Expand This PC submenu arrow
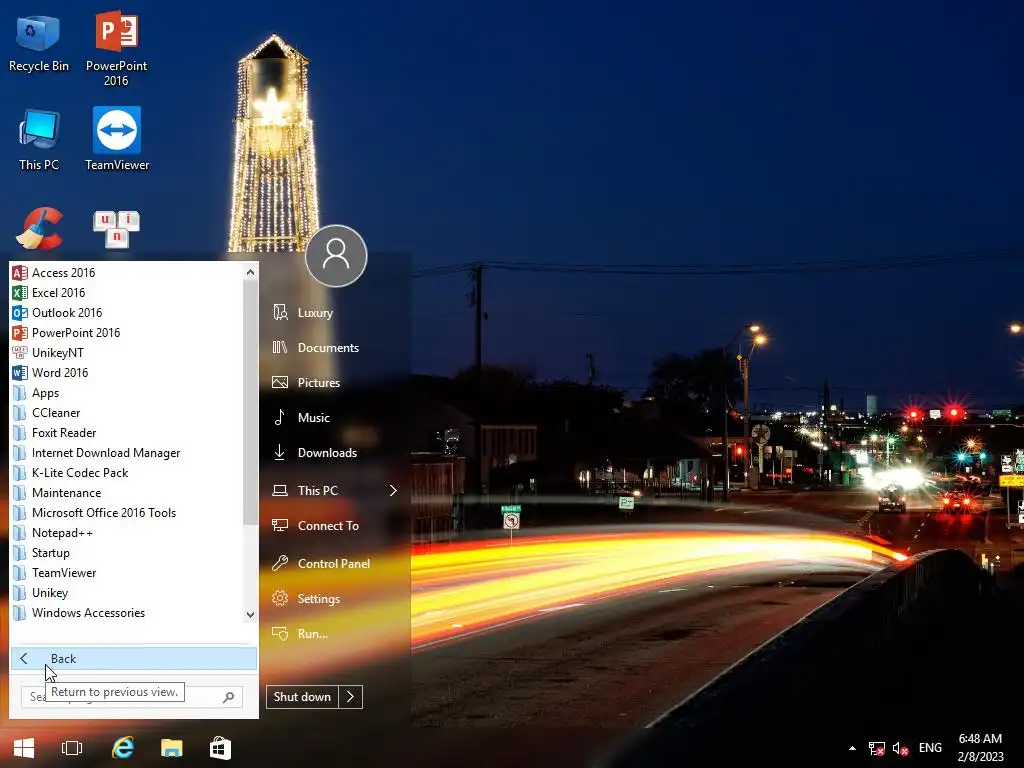 tap(393, 490)
